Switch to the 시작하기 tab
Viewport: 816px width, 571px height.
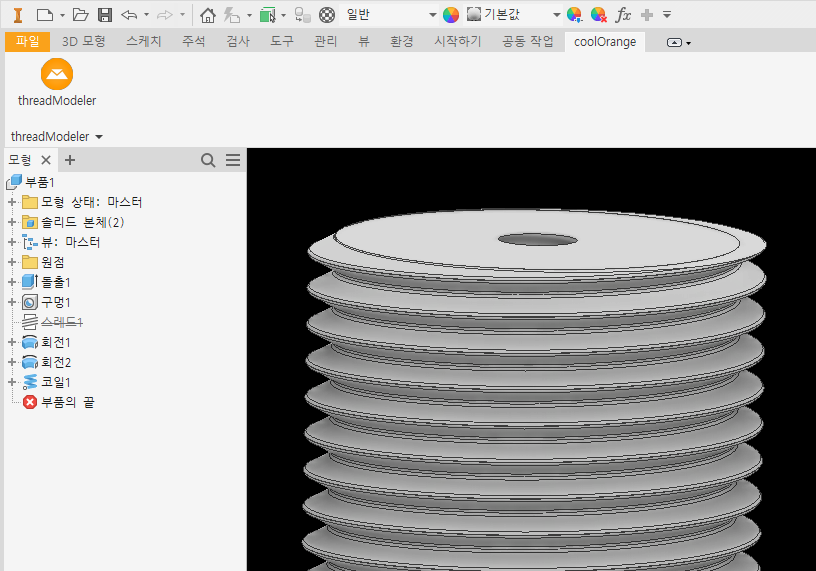tap(458, 42)
